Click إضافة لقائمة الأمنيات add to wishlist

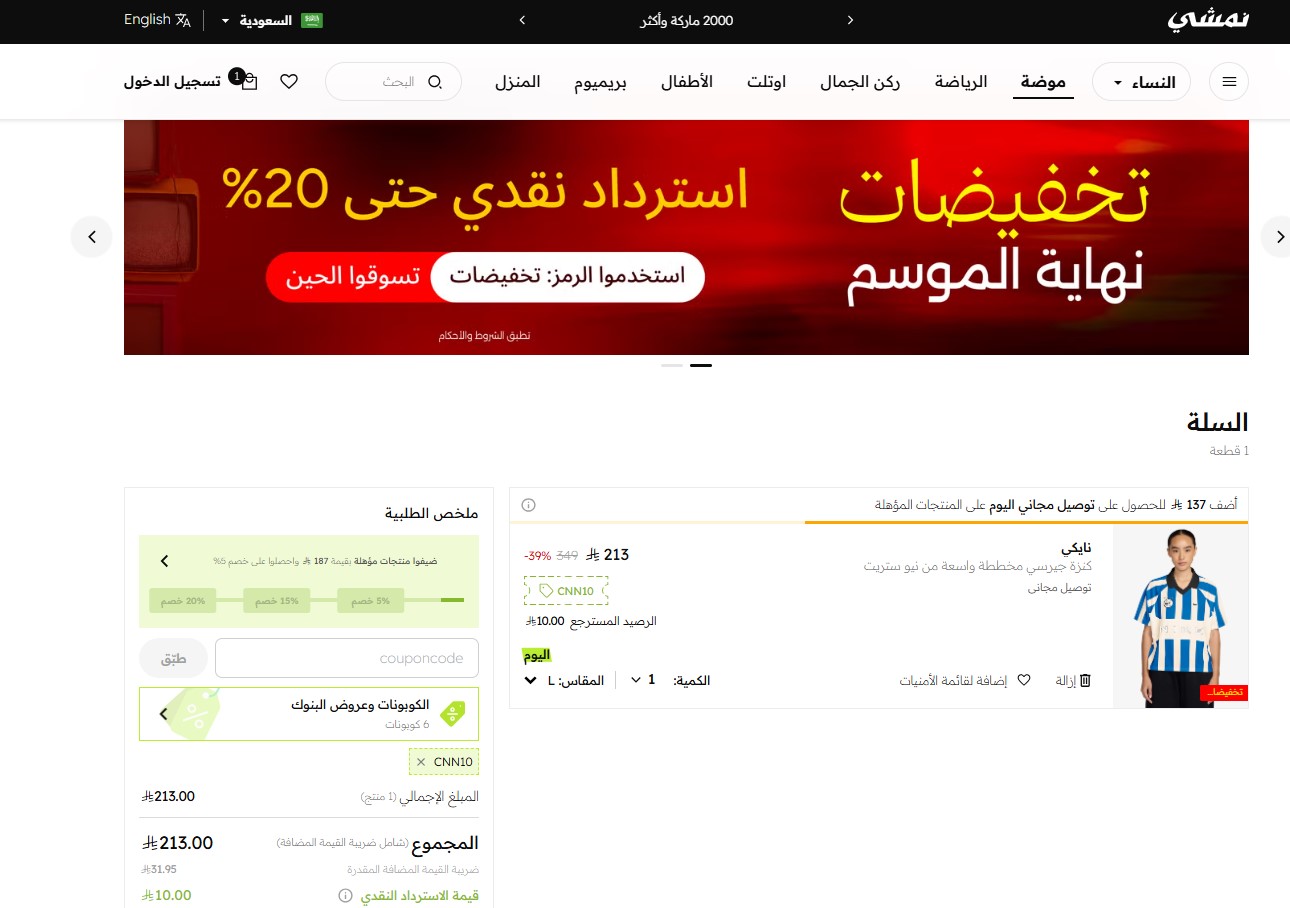click(953, 680)
